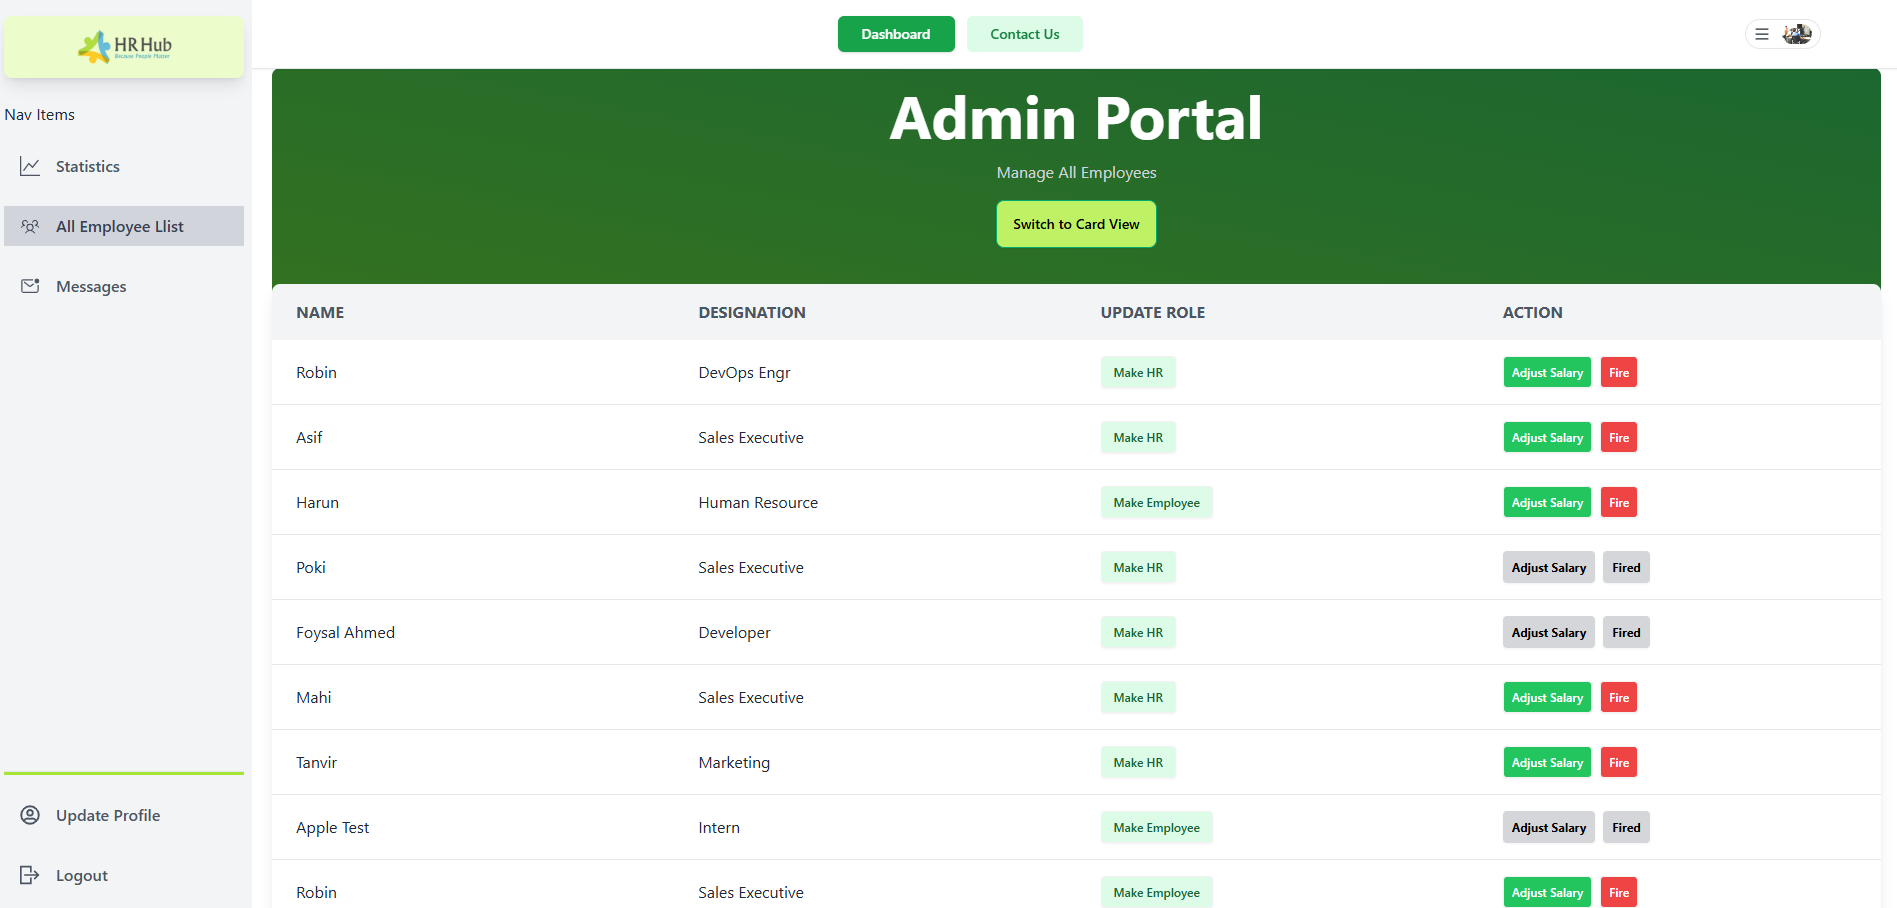Click the Admin Portal heading
This screenshot has width=1897, height=908.
coord(1076,118)
